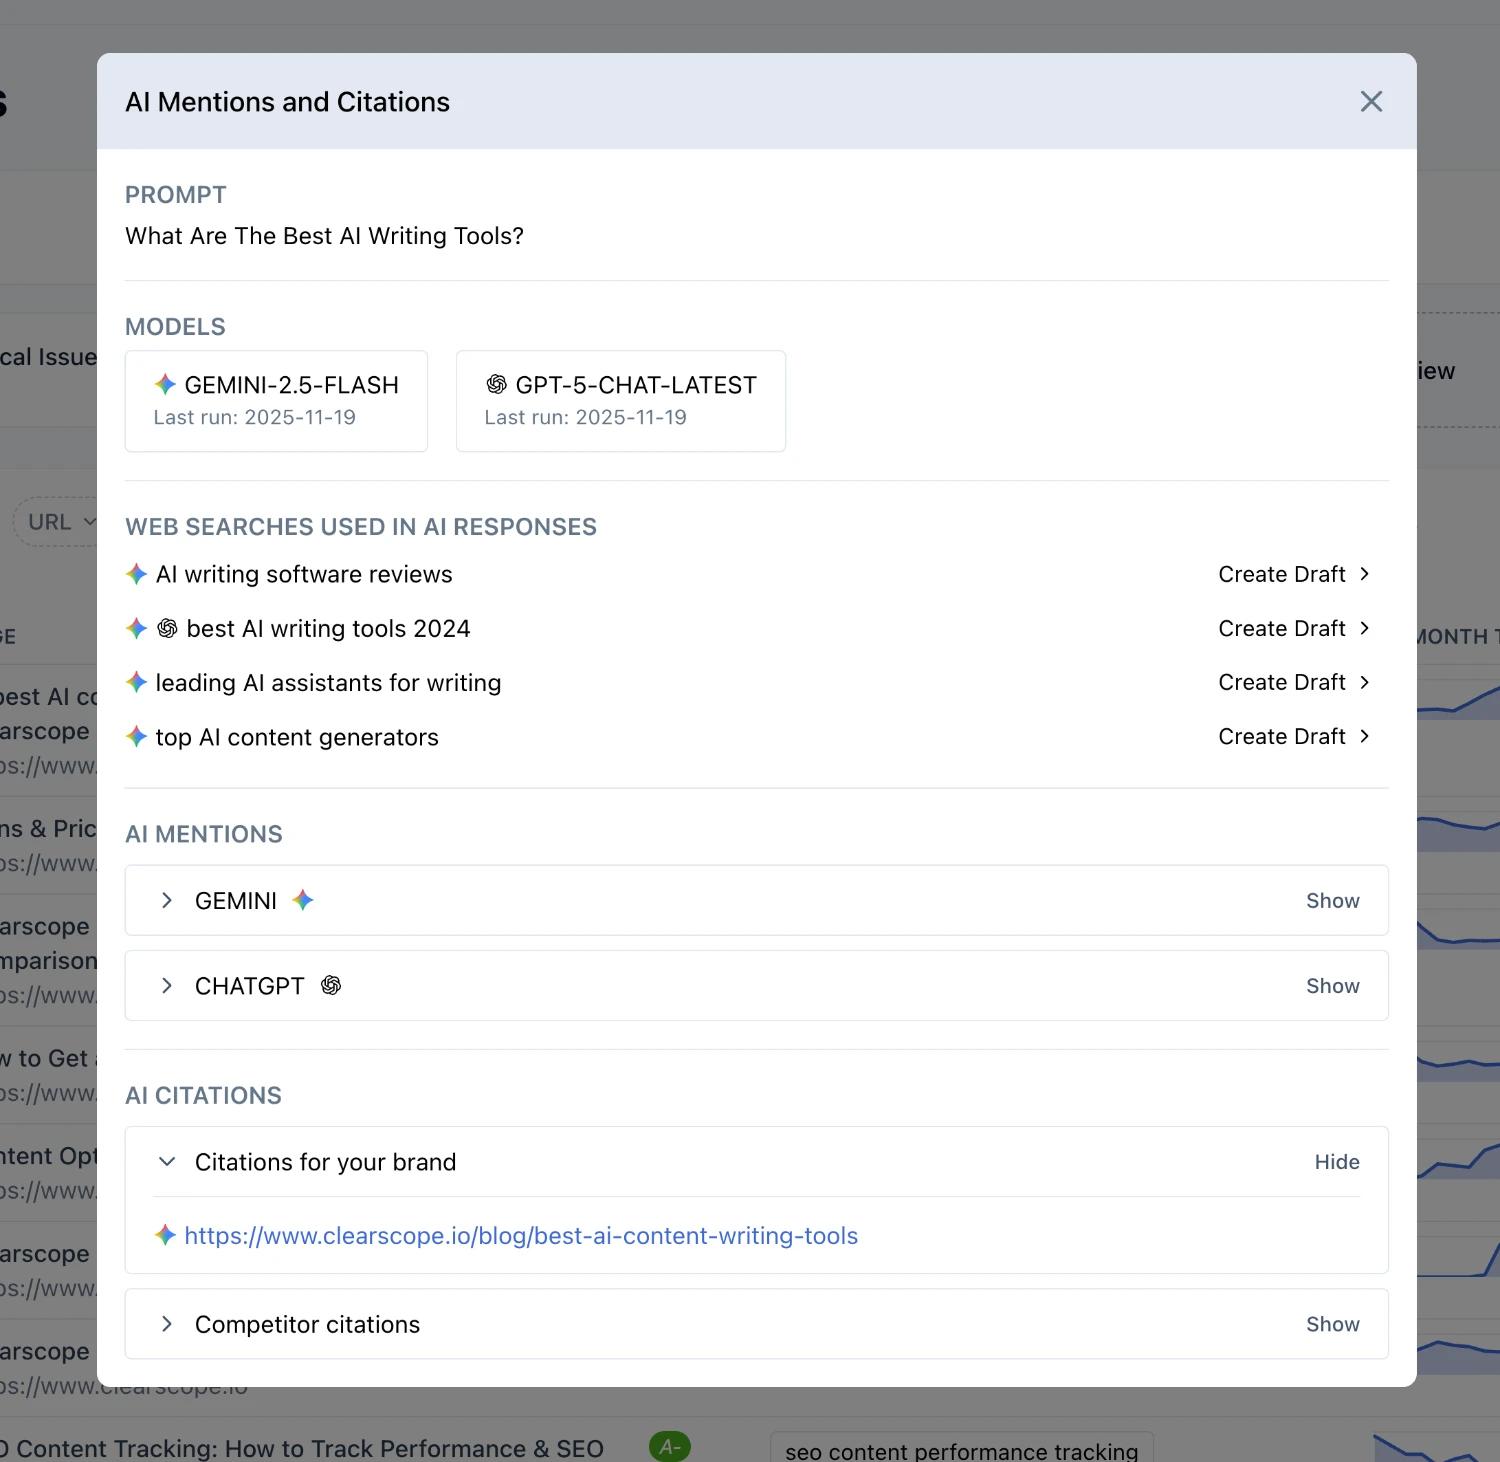Click 'top AI content generators' search text
Viewport: 1500px width, 1462px height.
(x=297, y=737)
